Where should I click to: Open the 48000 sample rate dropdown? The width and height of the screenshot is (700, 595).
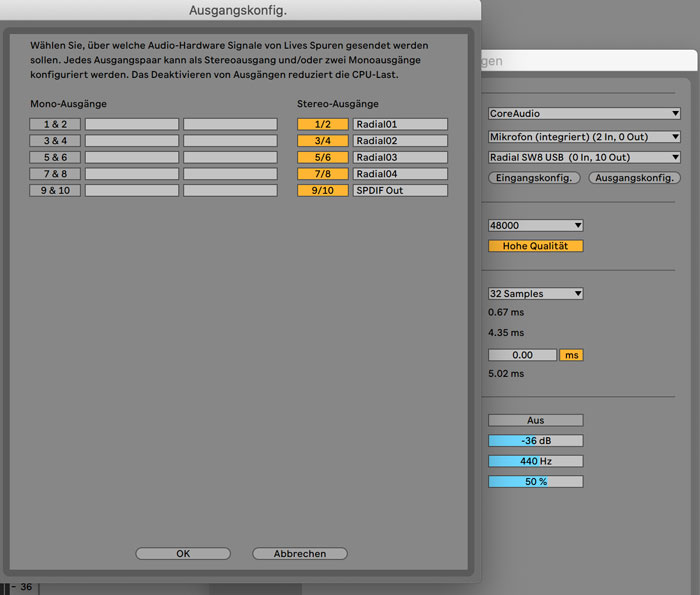pyautogui.click(x=535, y=226)
